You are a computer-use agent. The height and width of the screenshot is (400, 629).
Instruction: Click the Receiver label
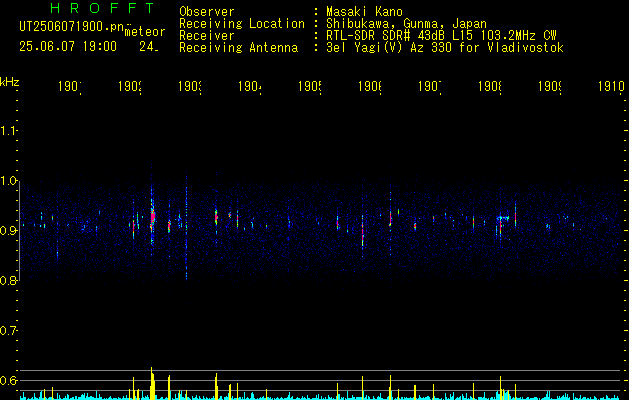207,36
